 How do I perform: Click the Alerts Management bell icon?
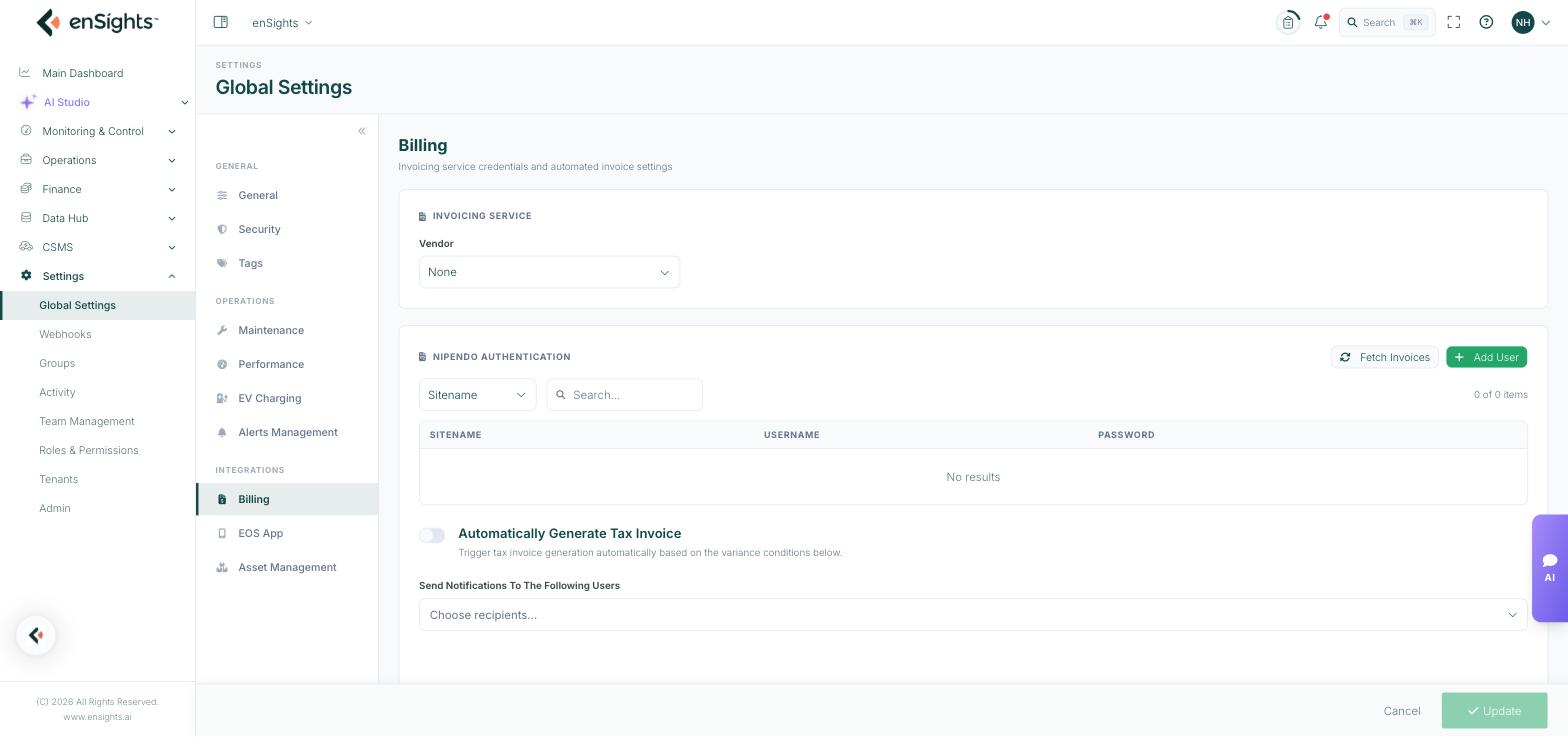click(x=222, y=432)
